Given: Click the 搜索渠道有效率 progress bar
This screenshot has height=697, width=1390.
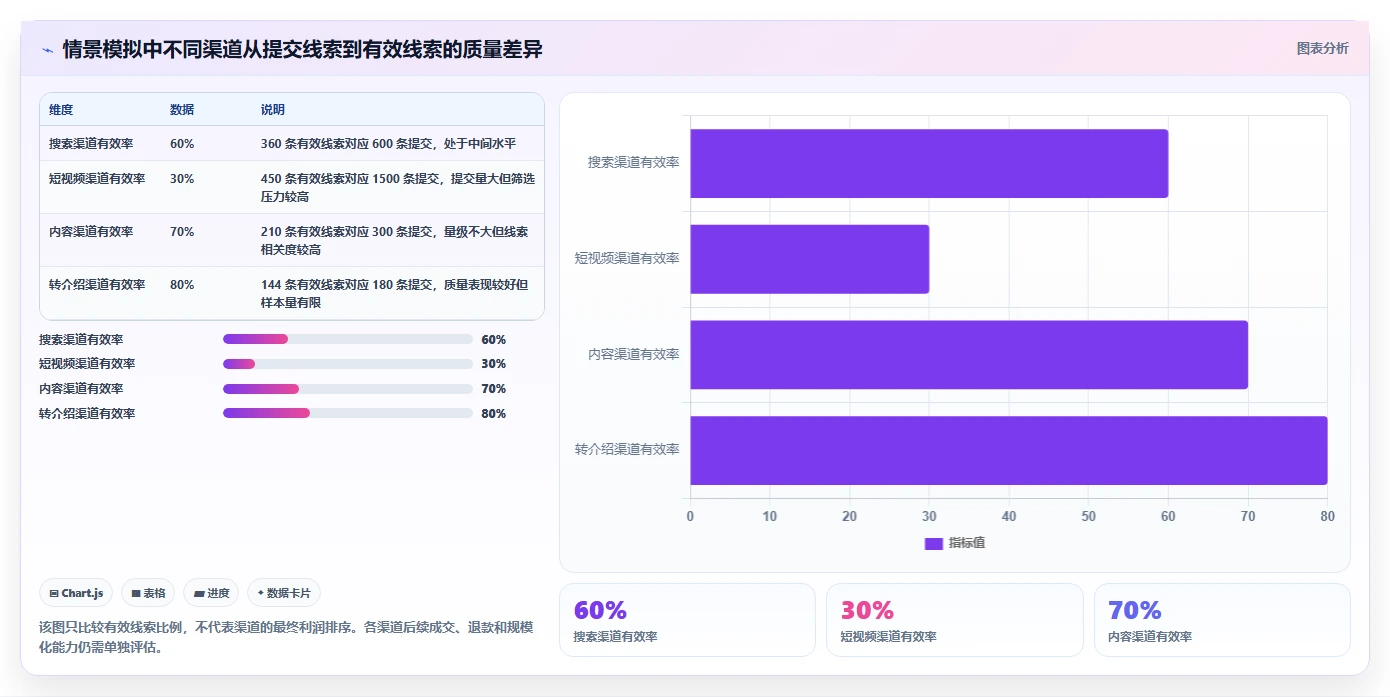Looking at the screenshot, I should pyautogui.click(x=348, y=339).
